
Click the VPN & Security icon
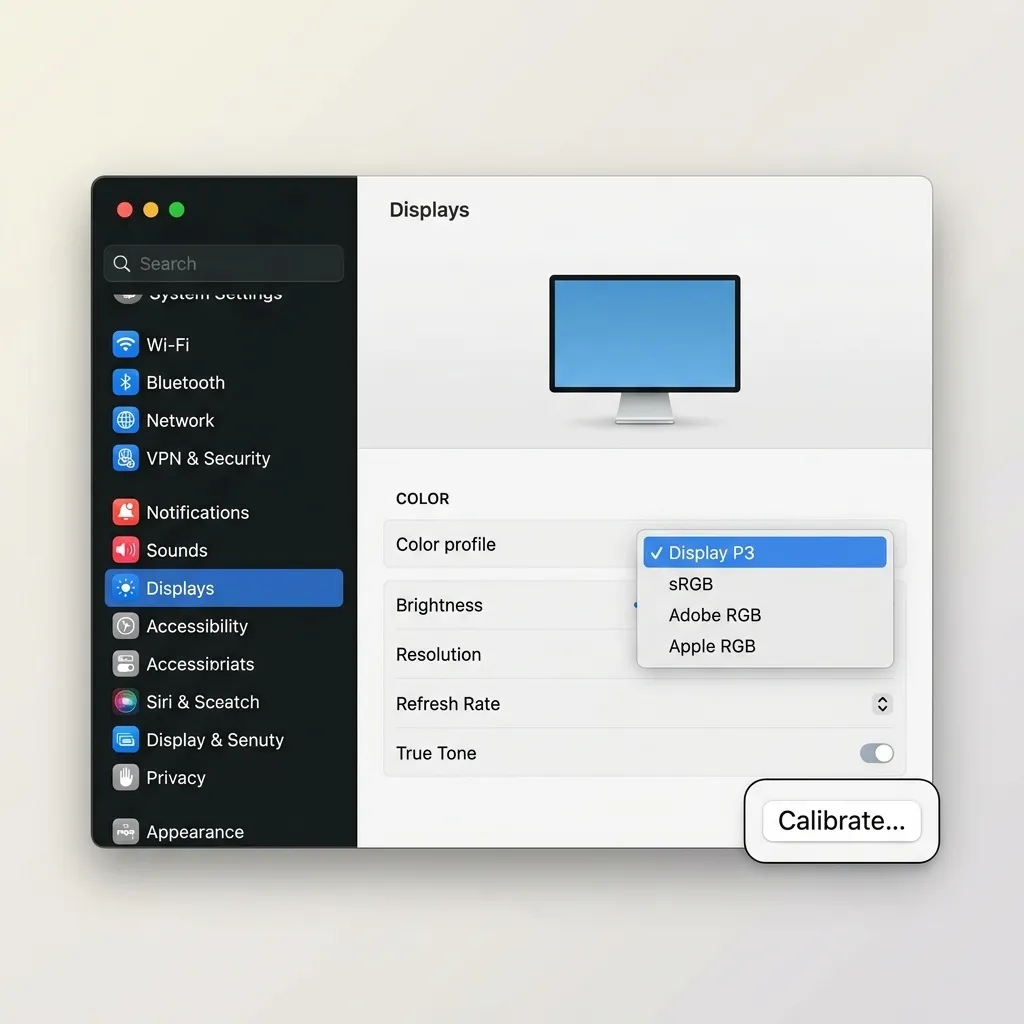tap(125, 458)
